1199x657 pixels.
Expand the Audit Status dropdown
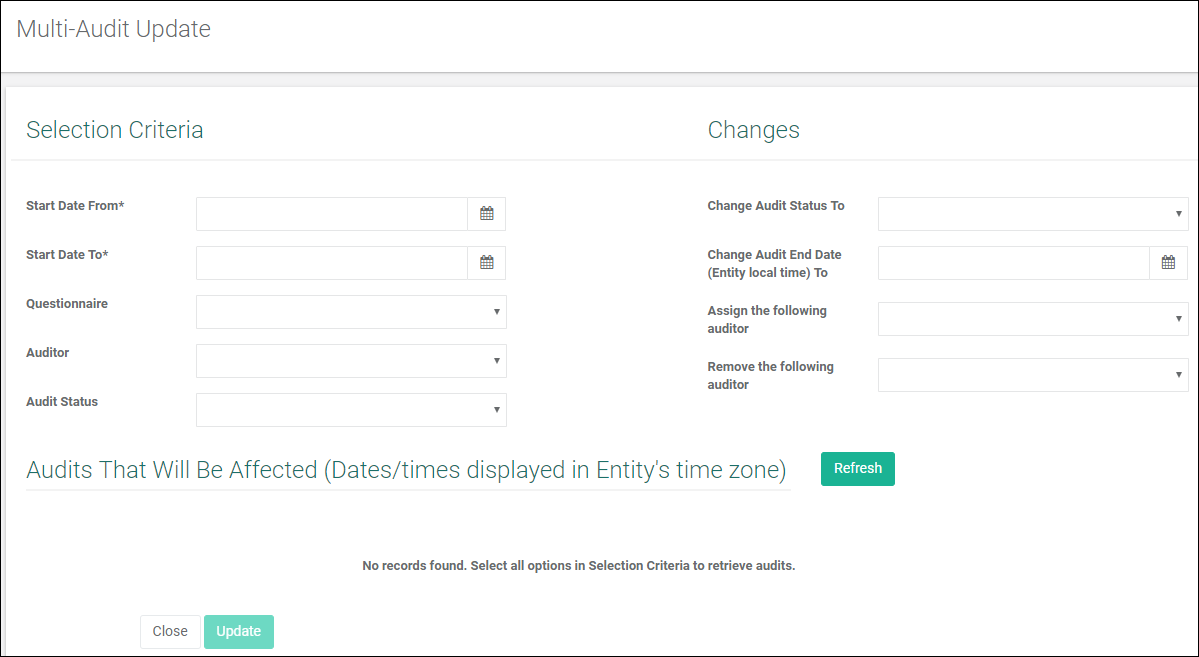click(497, 410)
